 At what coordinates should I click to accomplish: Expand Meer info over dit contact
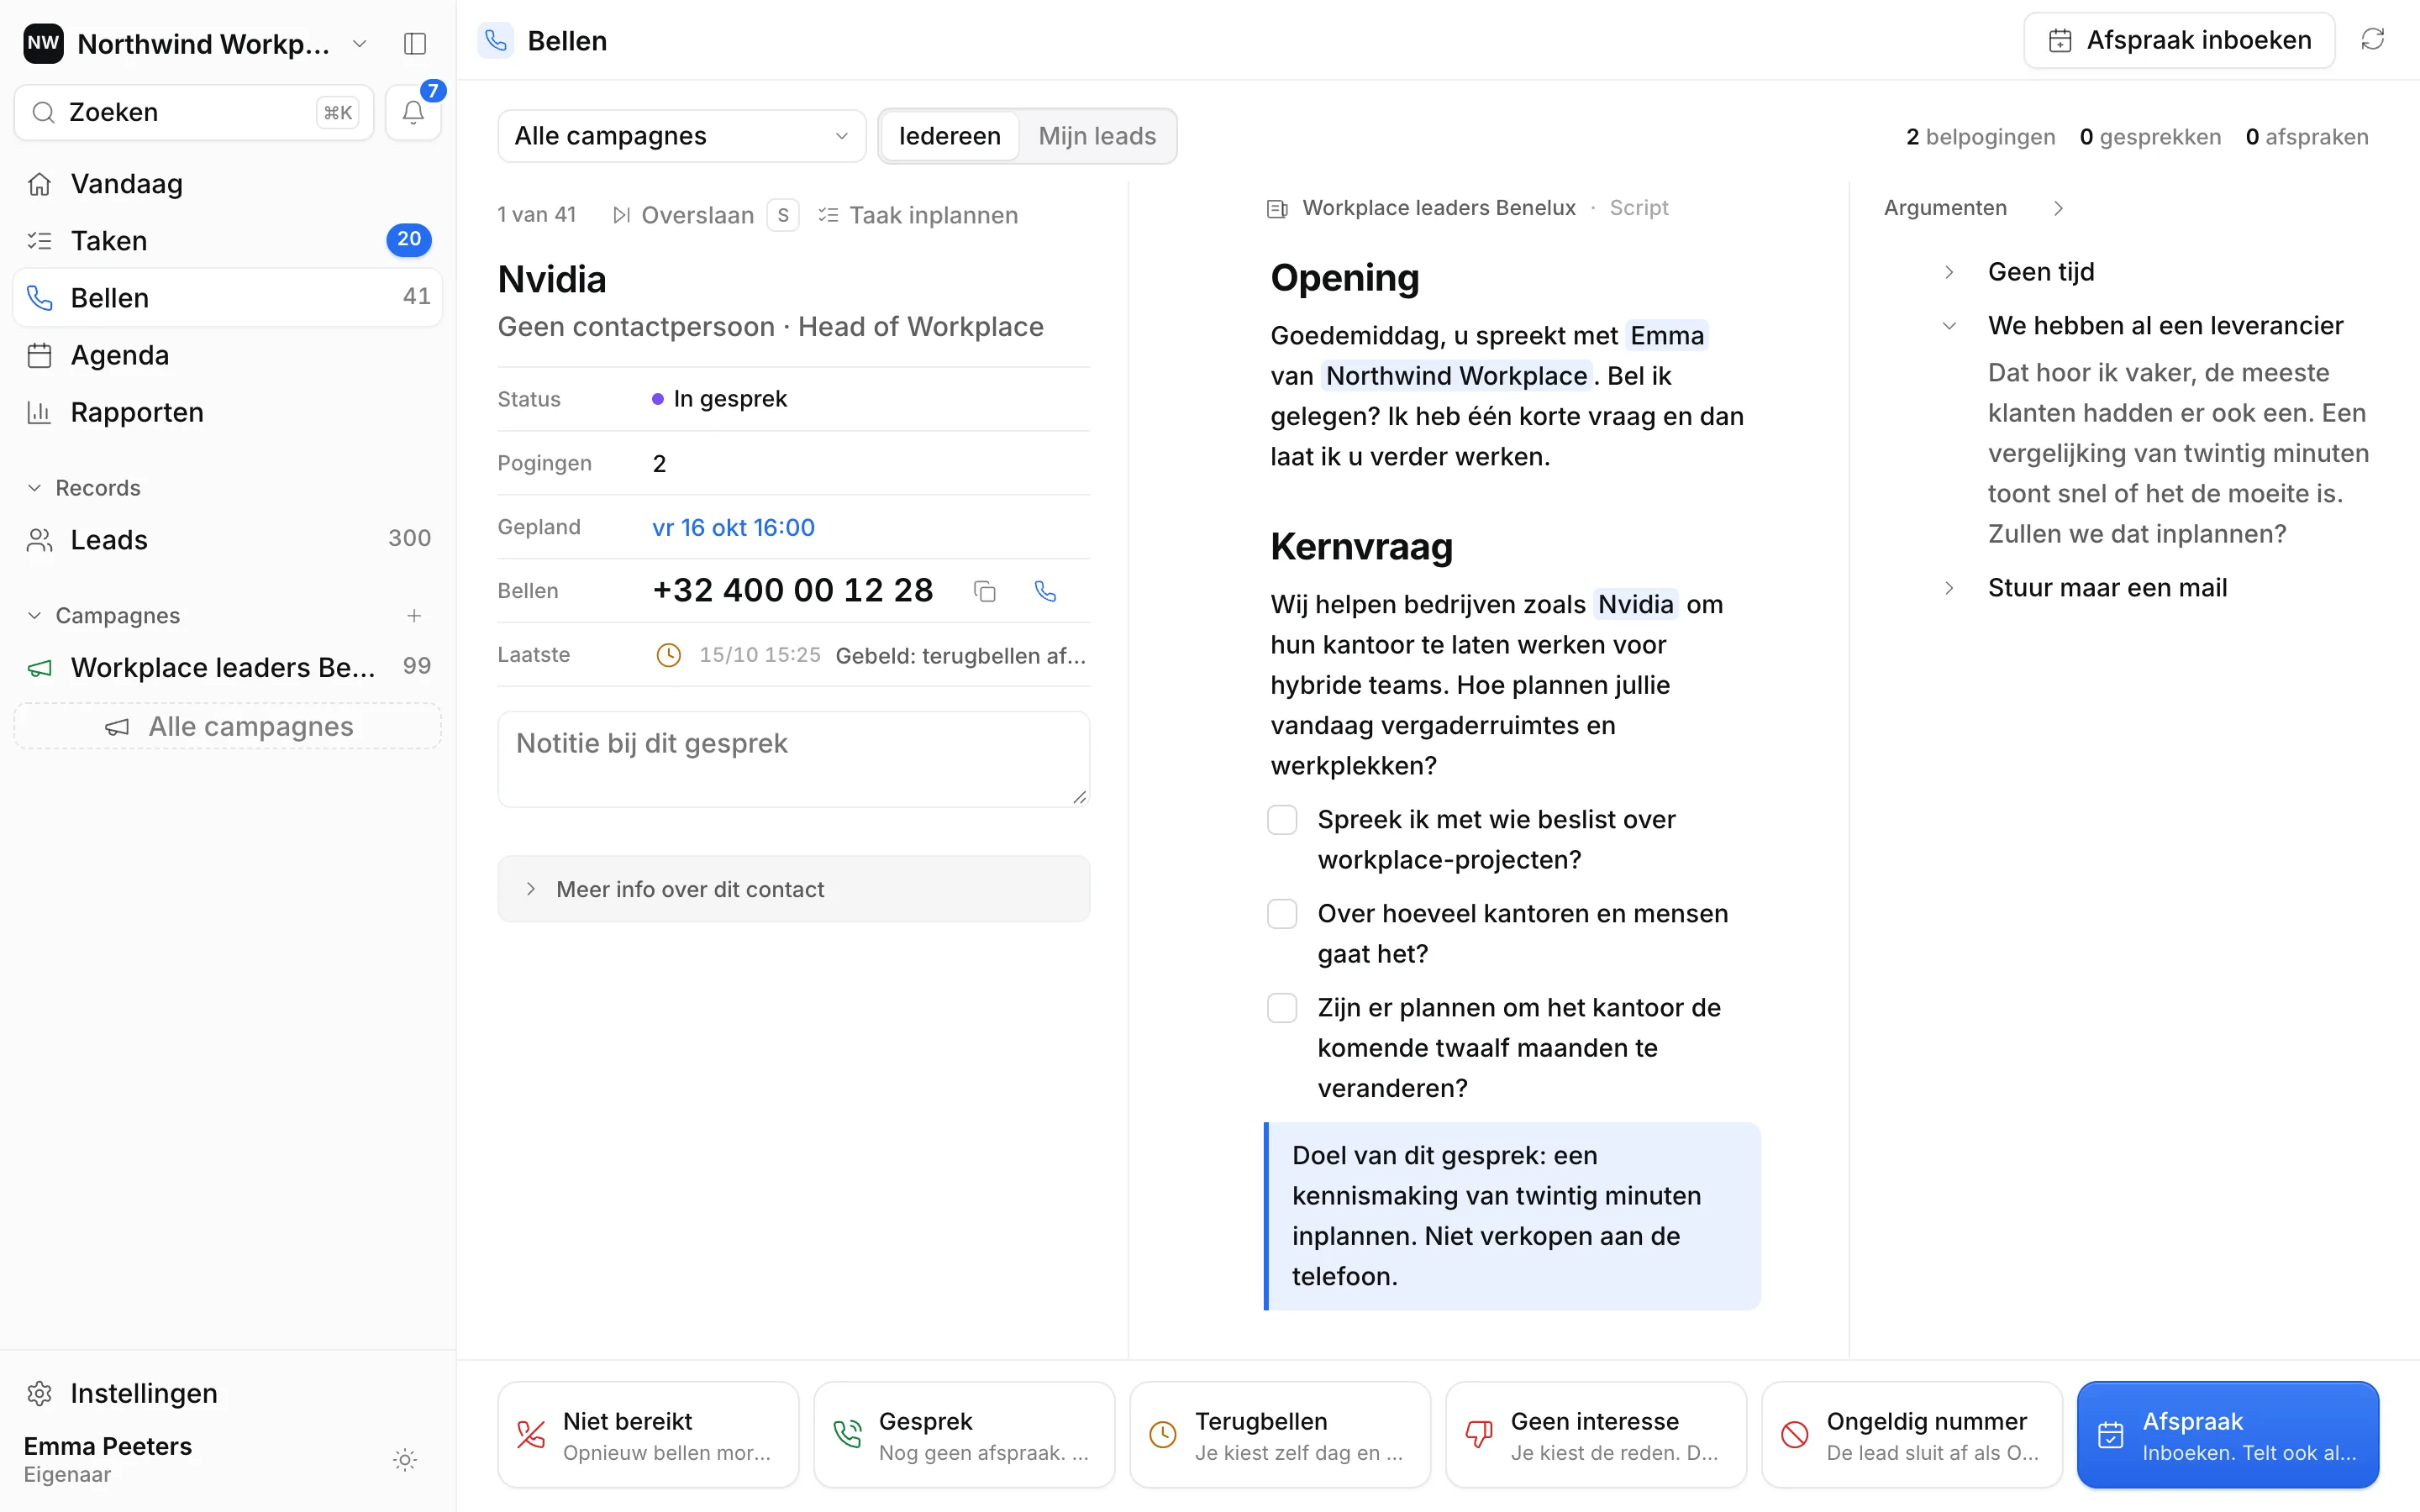pyautogui.click(x=793, y=889)
